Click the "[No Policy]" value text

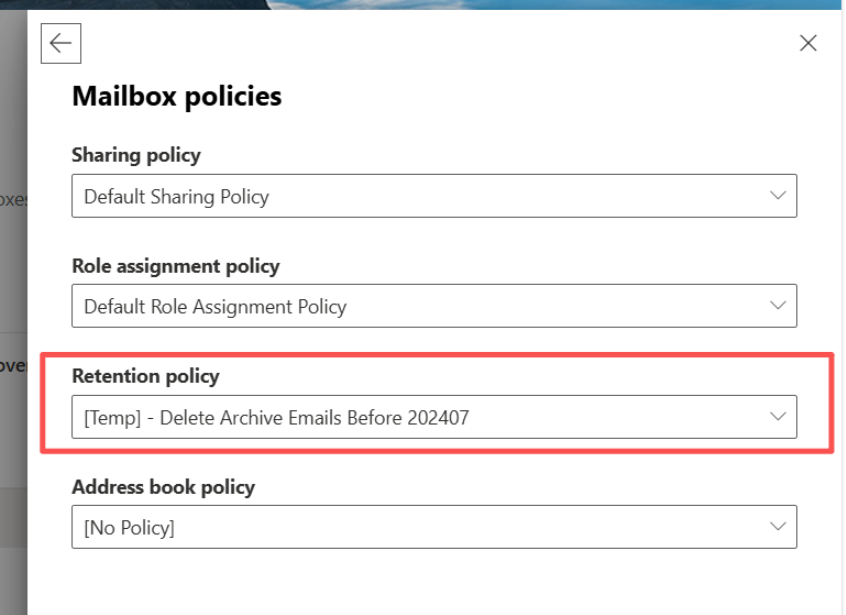point(129,528)
